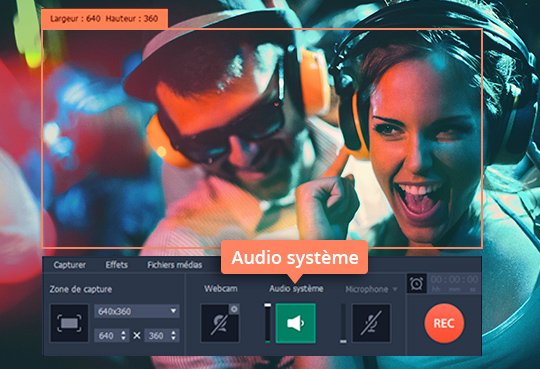Open the Effets tab

point(116,265)
